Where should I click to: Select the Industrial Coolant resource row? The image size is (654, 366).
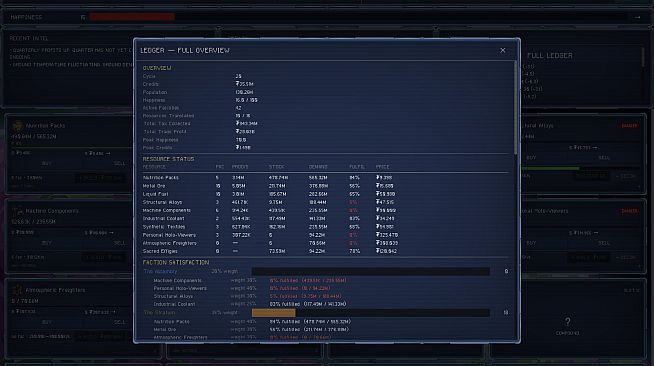(x=325, y=218)
